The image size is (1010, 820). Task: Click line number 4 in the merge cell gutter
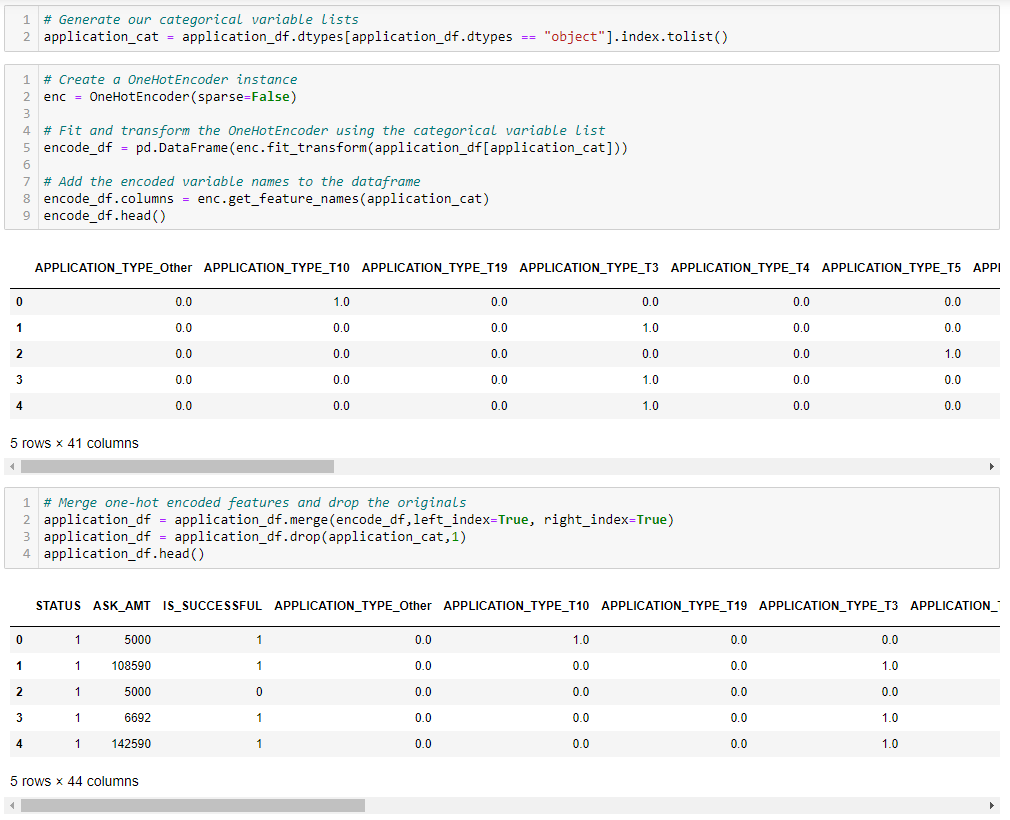click(26, 554)
